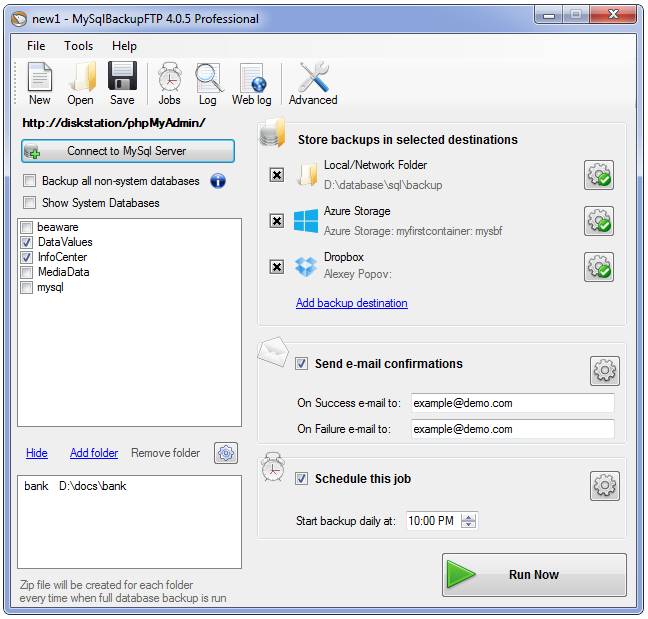Uncheck the DataValues database

click(x=26, y=242)
